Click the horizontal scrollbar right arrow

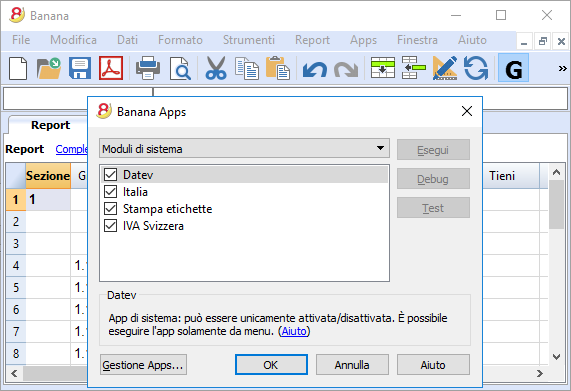tap(540, 373)
